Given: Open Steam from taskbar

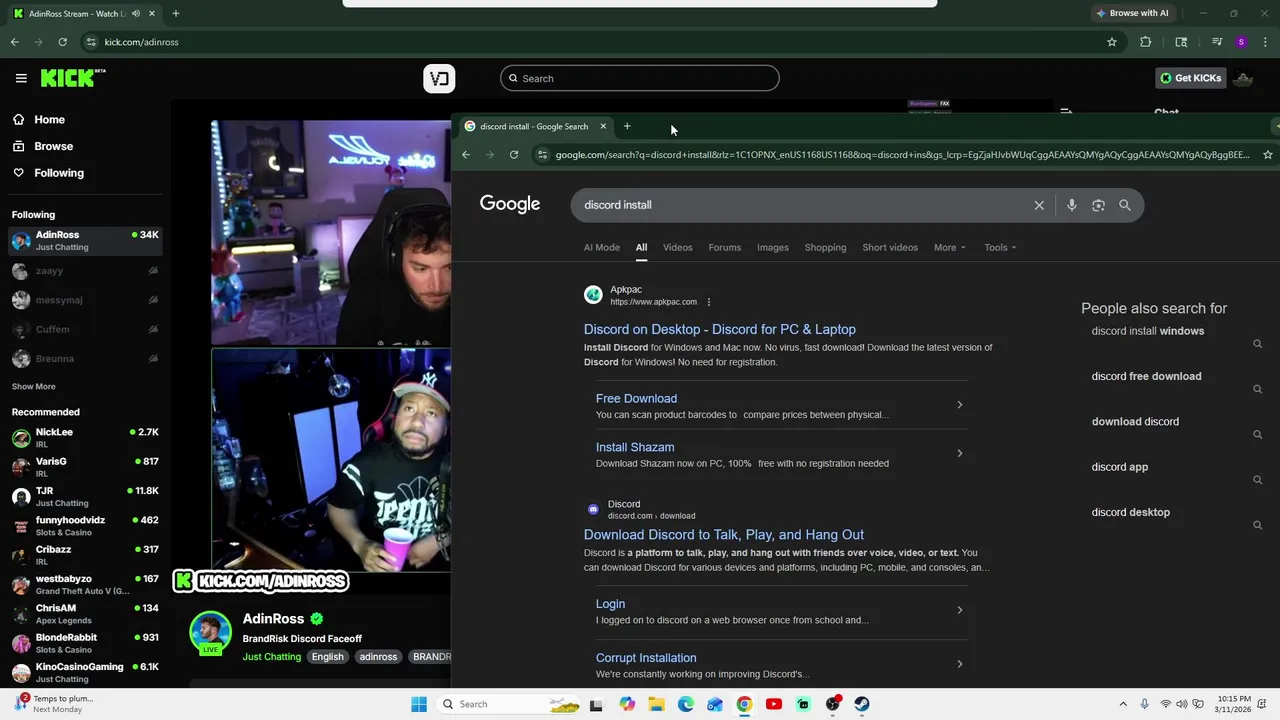Looking at the screenshot, I should [x=862, y=704].
